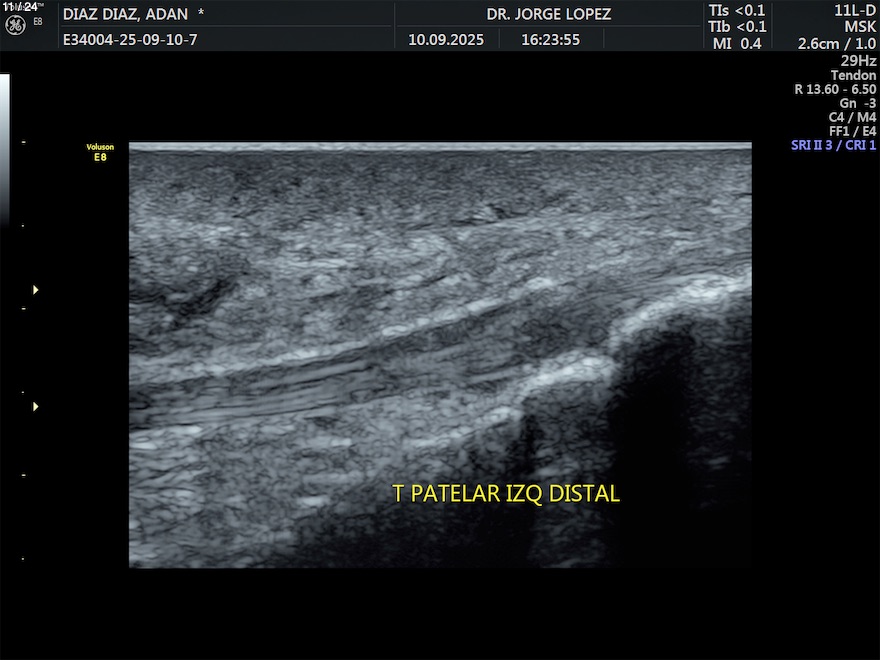880x660 pixels.
Task: Click the 2.6cm / 1.0 depth readout
Action: tap(837, 44)
